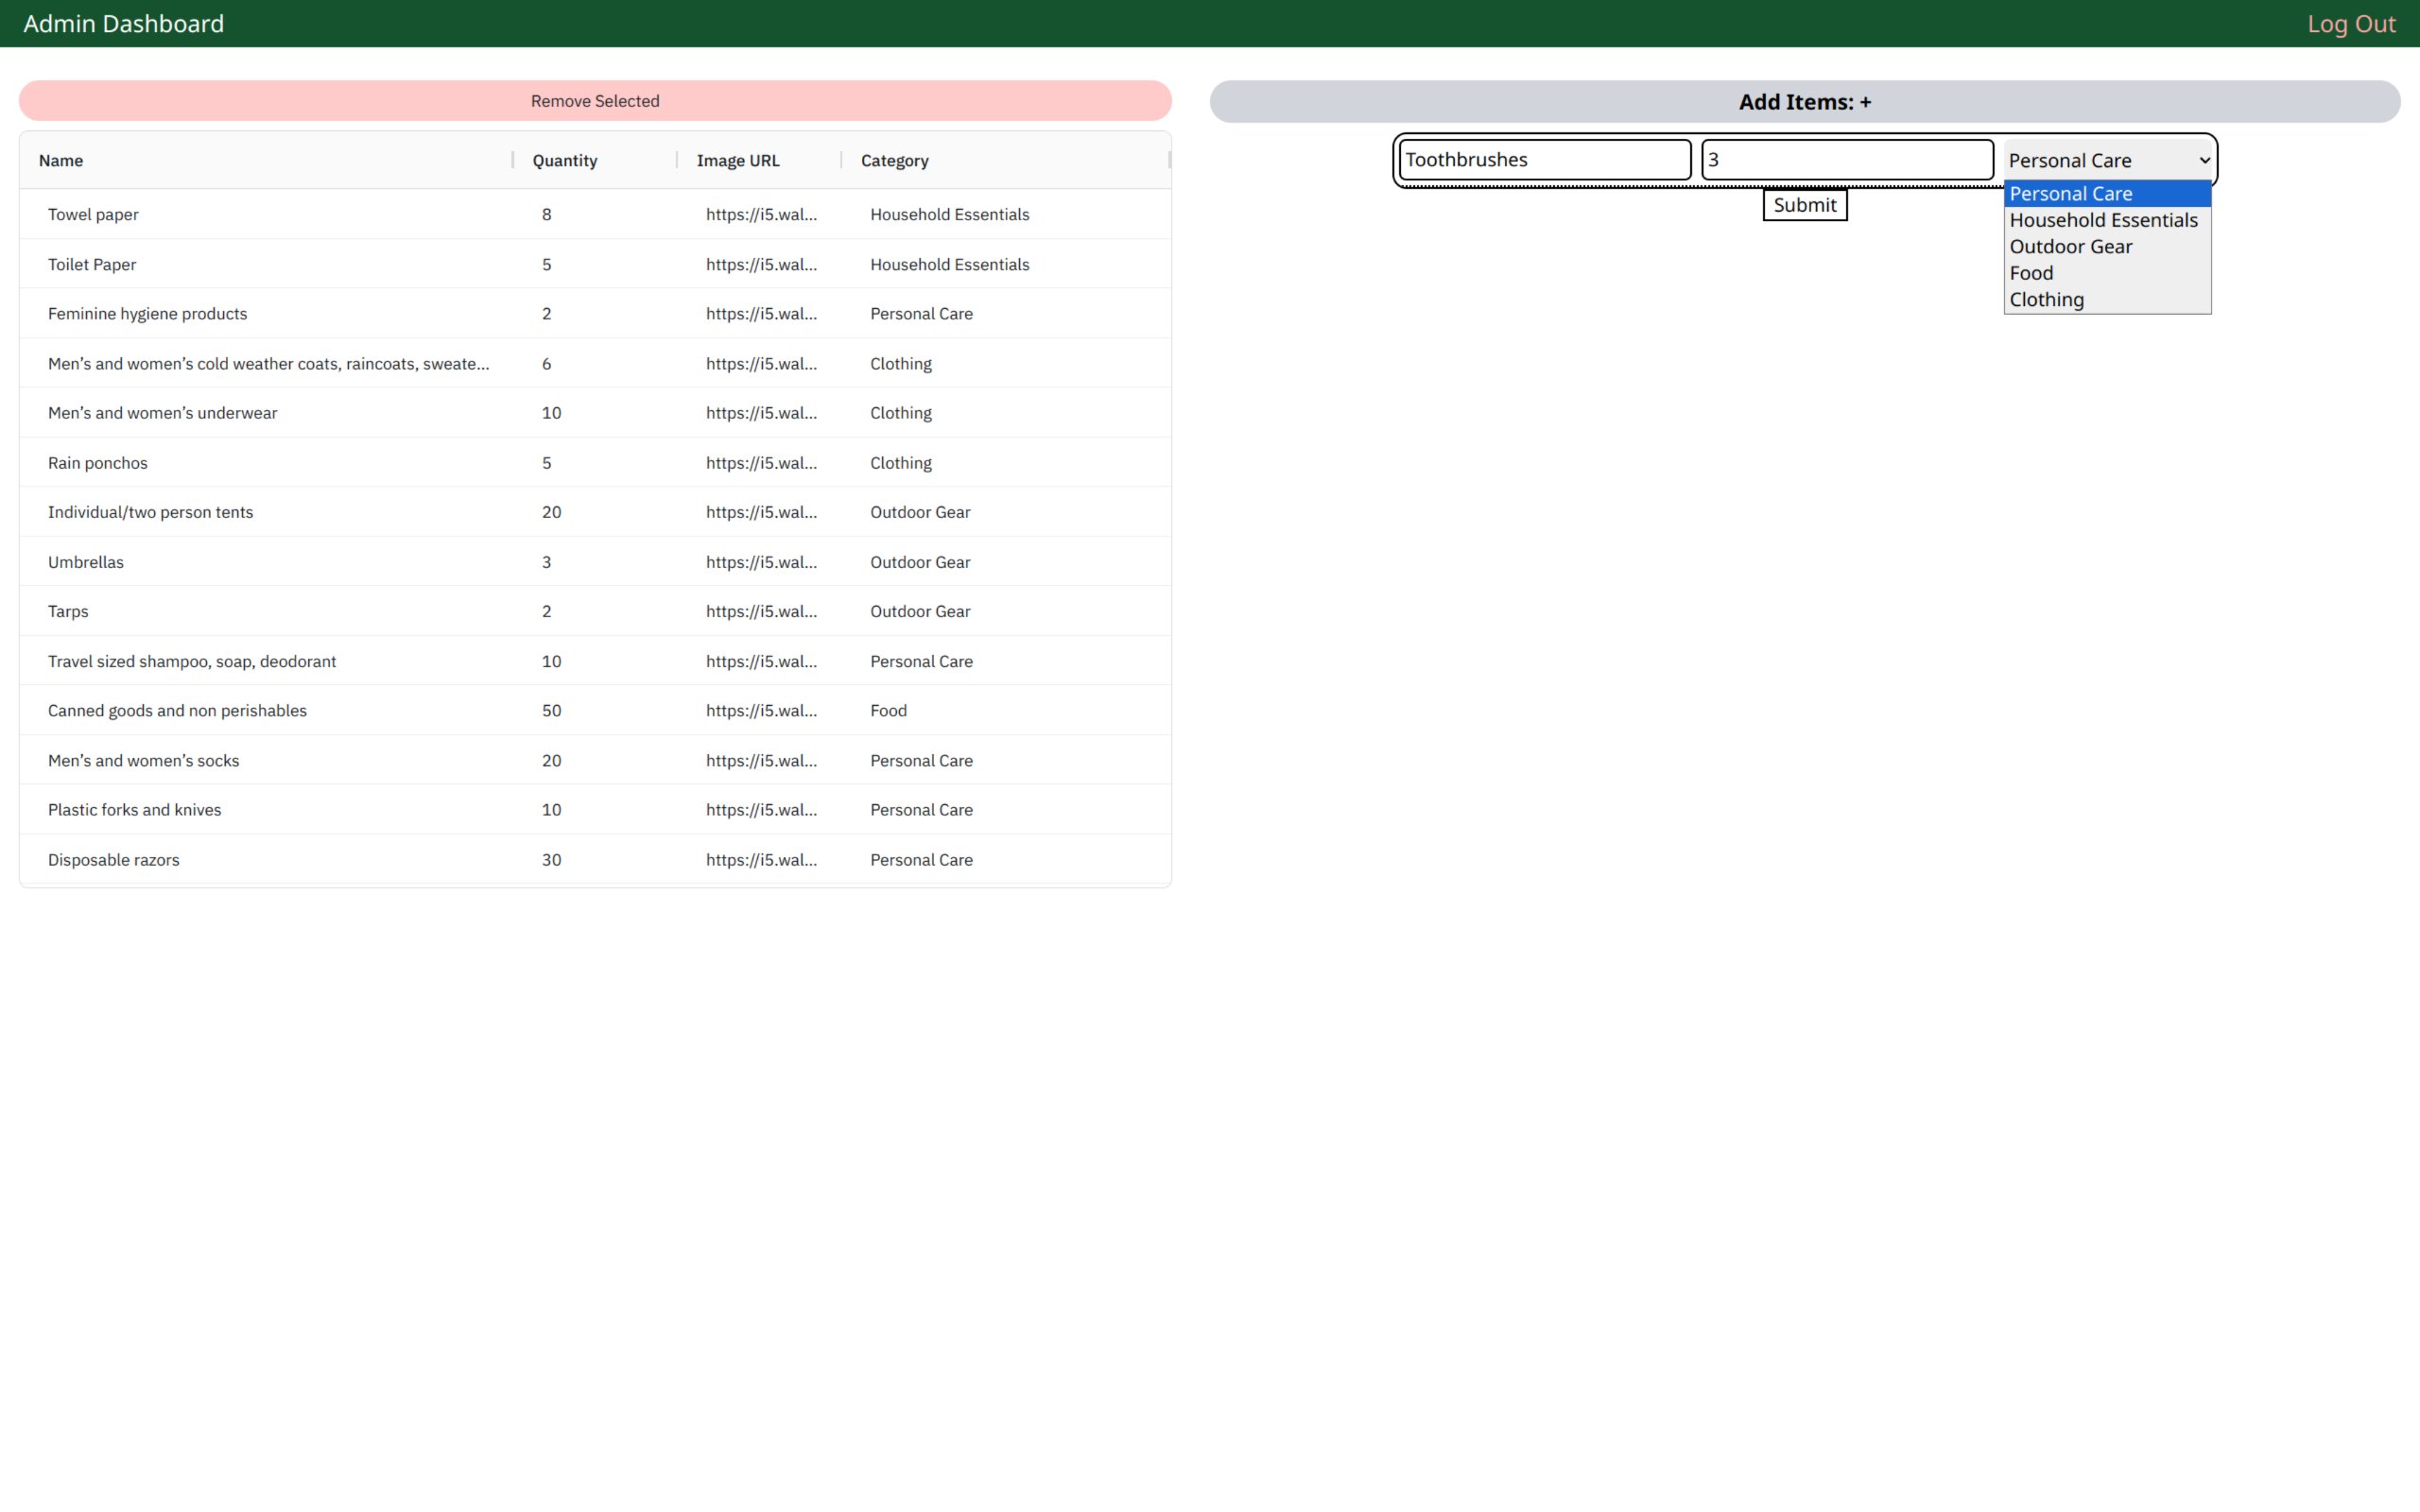Click the Image URL column header
The height and width of the screenshot is (1512, 2420).
[x=737, y=161]
